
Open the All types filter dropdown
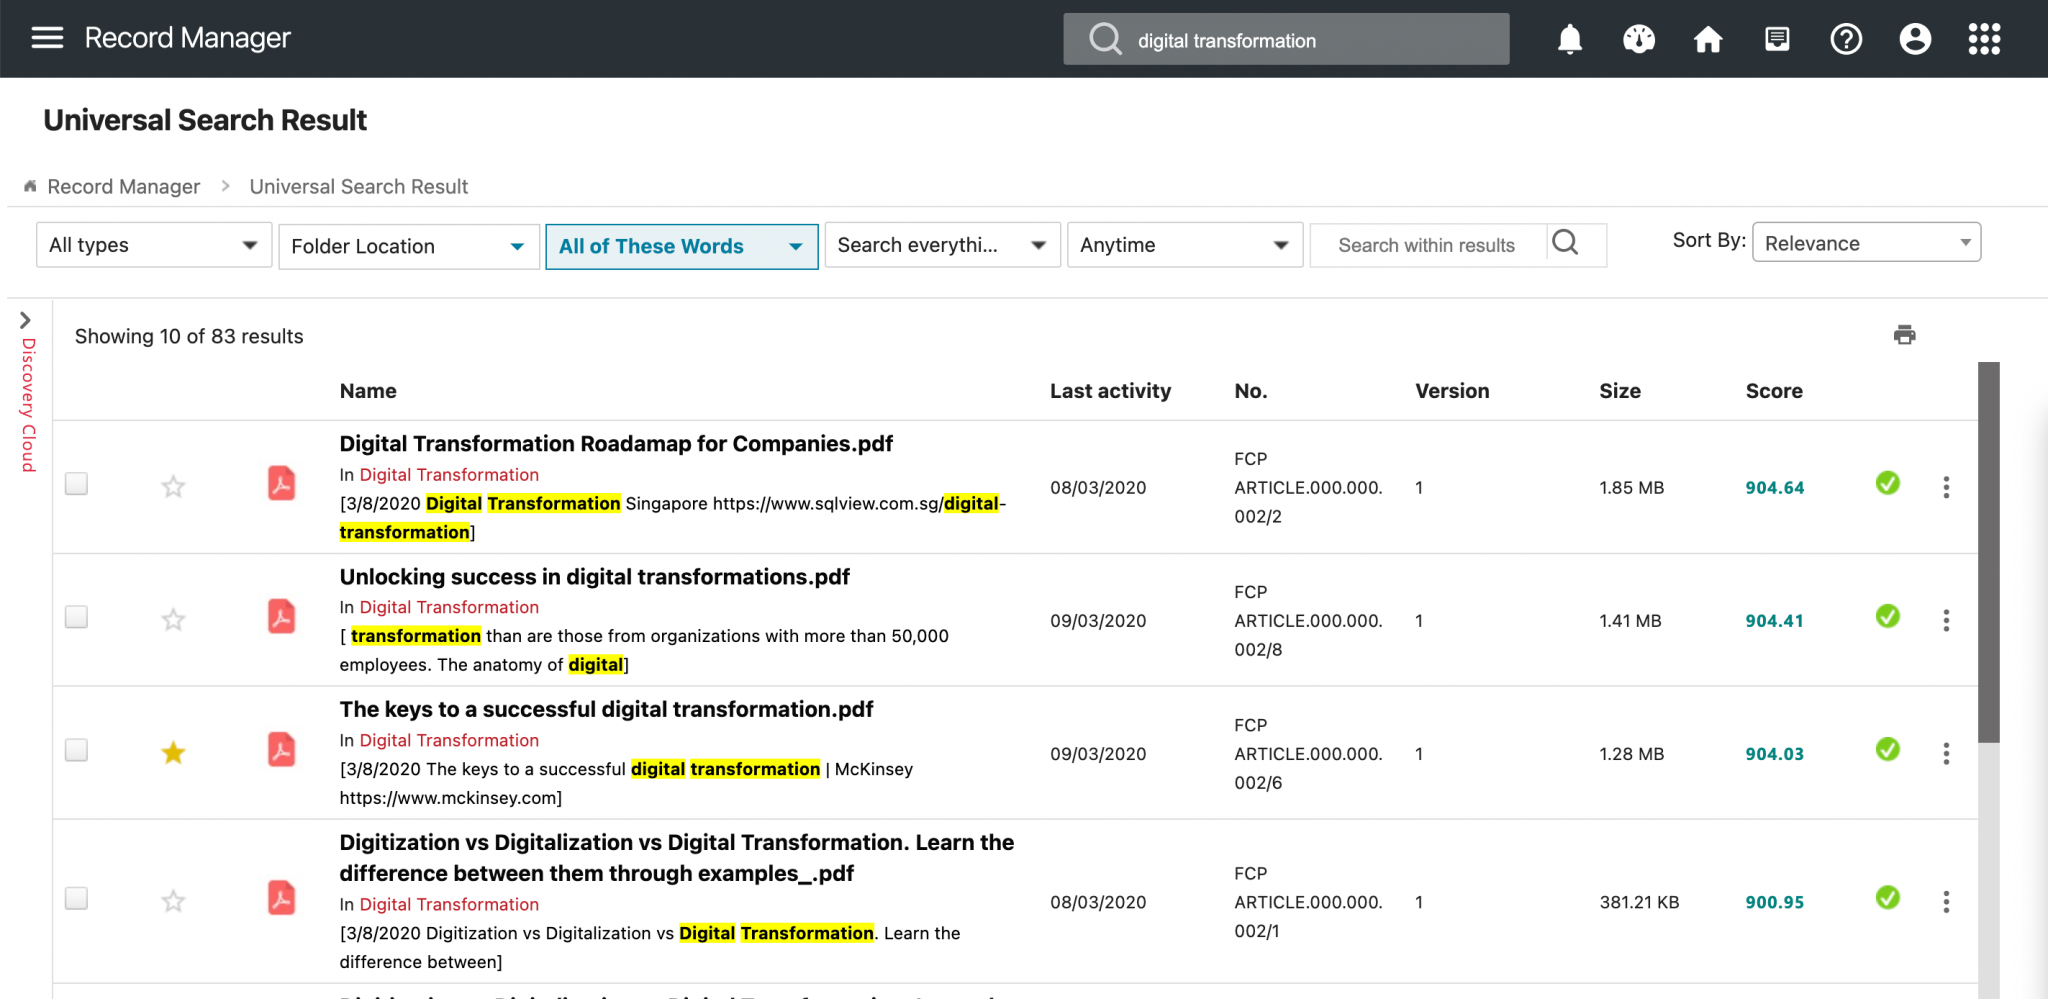point(153,245)
